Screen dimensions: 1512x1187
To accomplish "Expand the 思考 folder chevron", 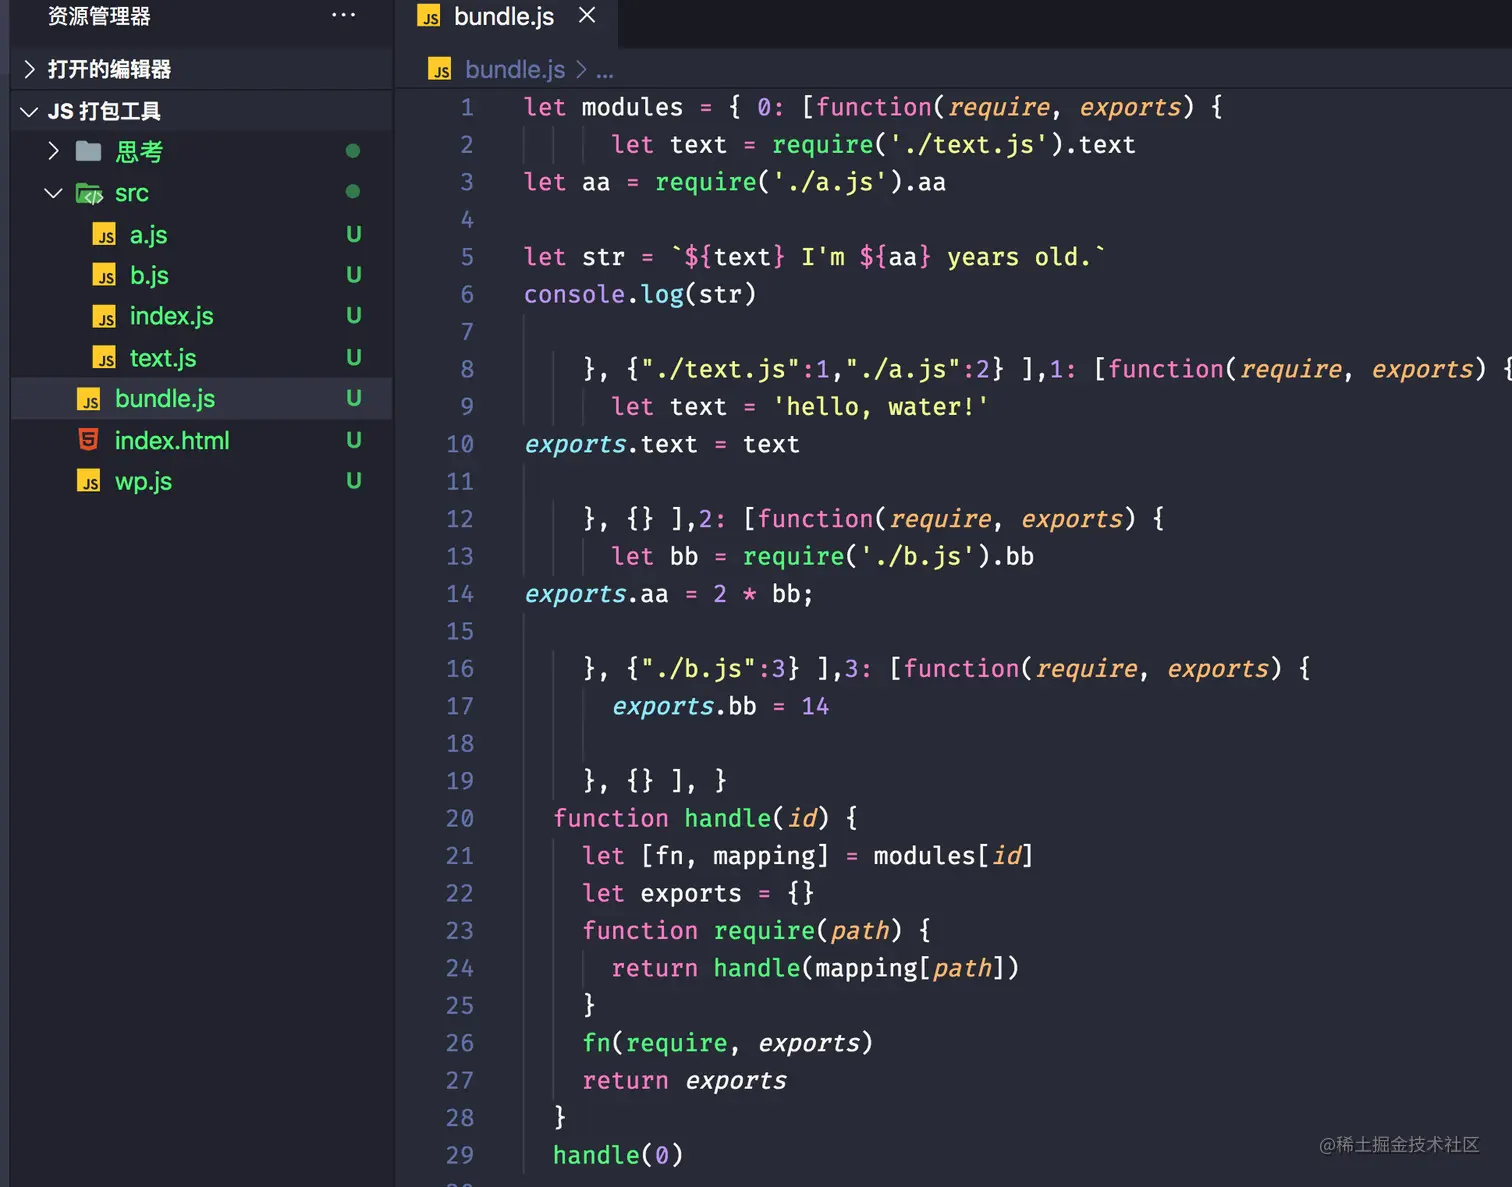I will pos(54,151).
